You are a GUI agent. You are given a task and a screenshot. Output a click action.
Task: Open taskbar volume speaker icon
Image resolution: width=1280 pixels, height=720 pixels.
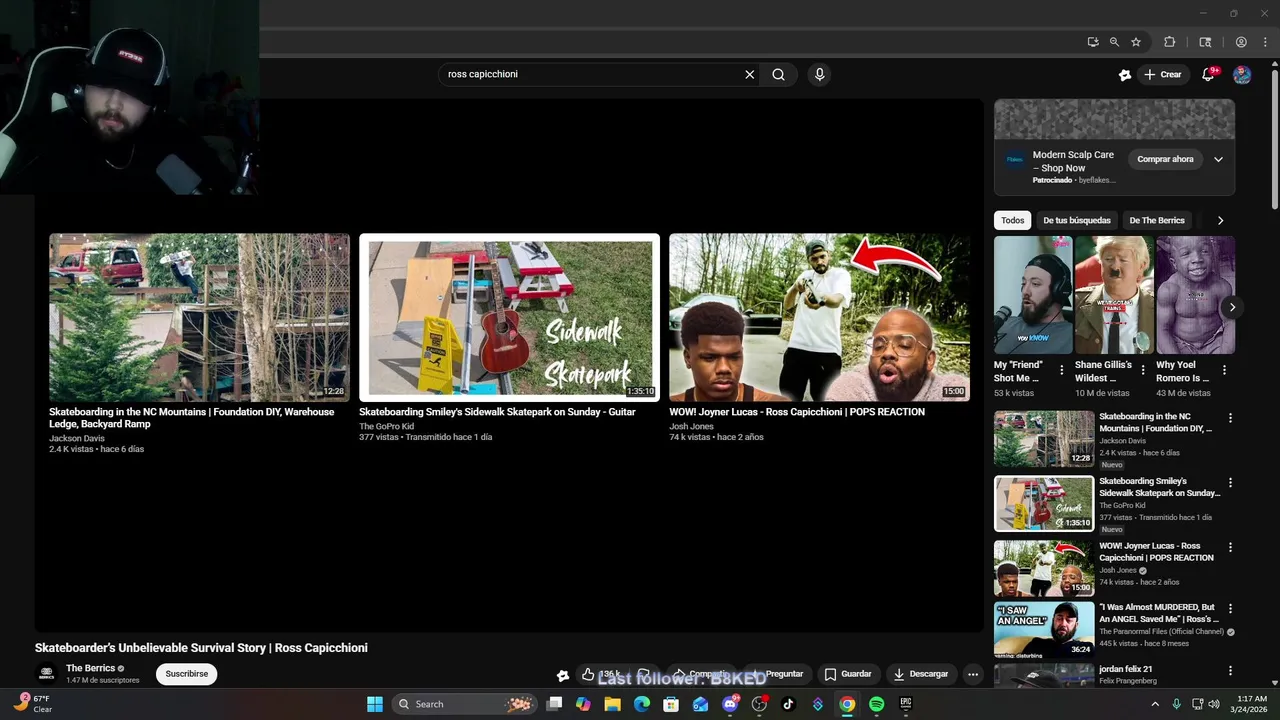(x=1214, y=704)
